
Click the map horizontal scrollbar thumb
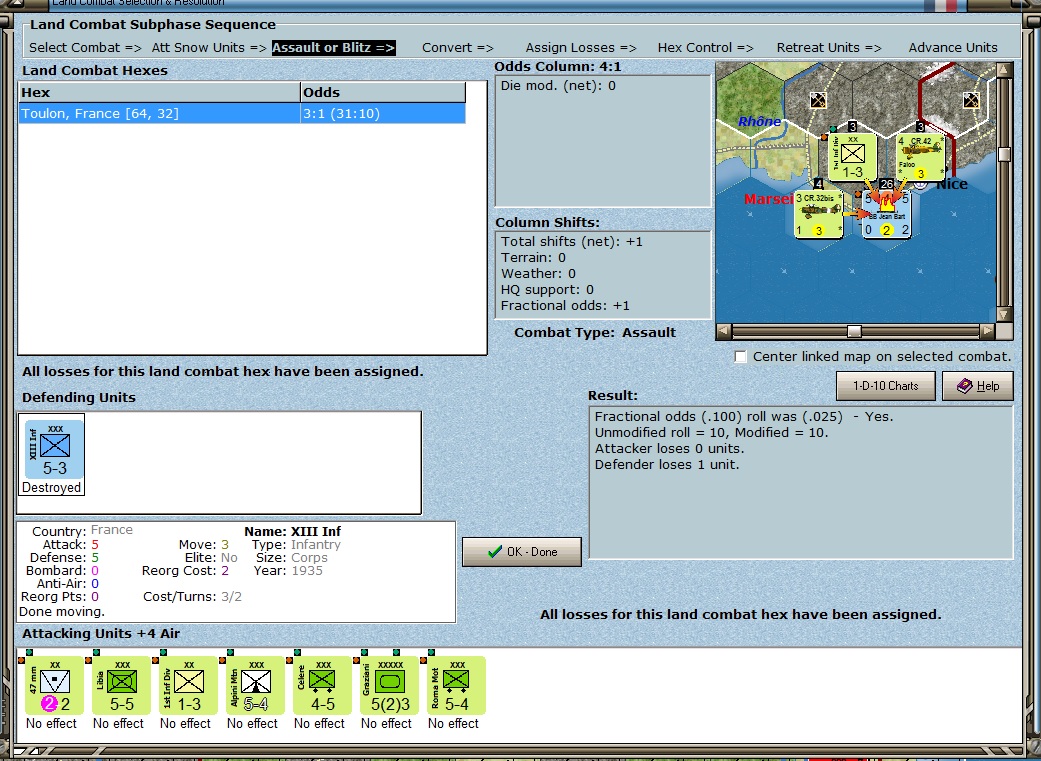pyautogui.click(x=854, y=331)
